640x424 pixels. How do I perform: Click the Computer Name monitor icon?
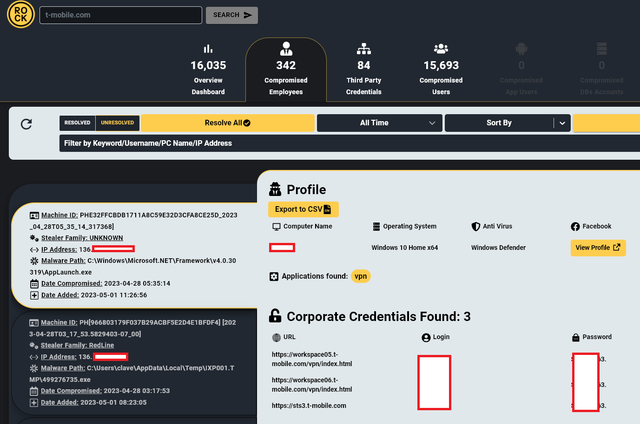[x=276, y=226]
